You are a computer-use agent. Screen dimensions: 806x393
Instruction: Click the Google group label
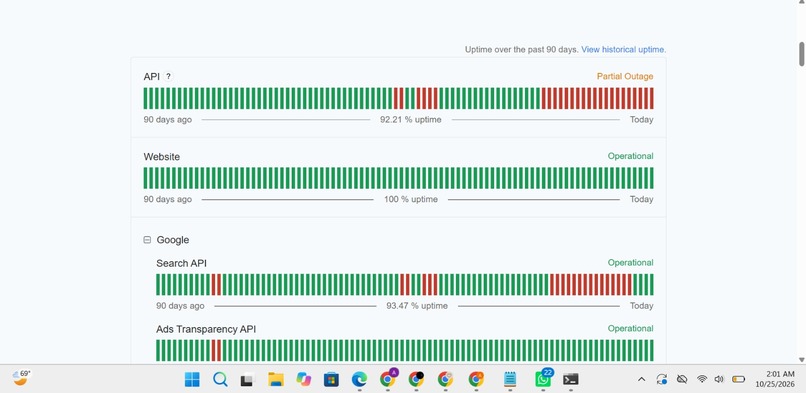(x=173, y=240)
